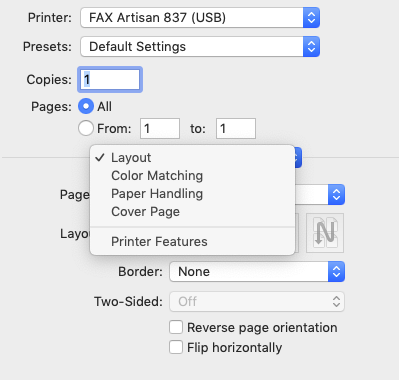Open the Default Settings presets dropdown
The width and height of the screenshot is (399, 380).
(200, 47)
